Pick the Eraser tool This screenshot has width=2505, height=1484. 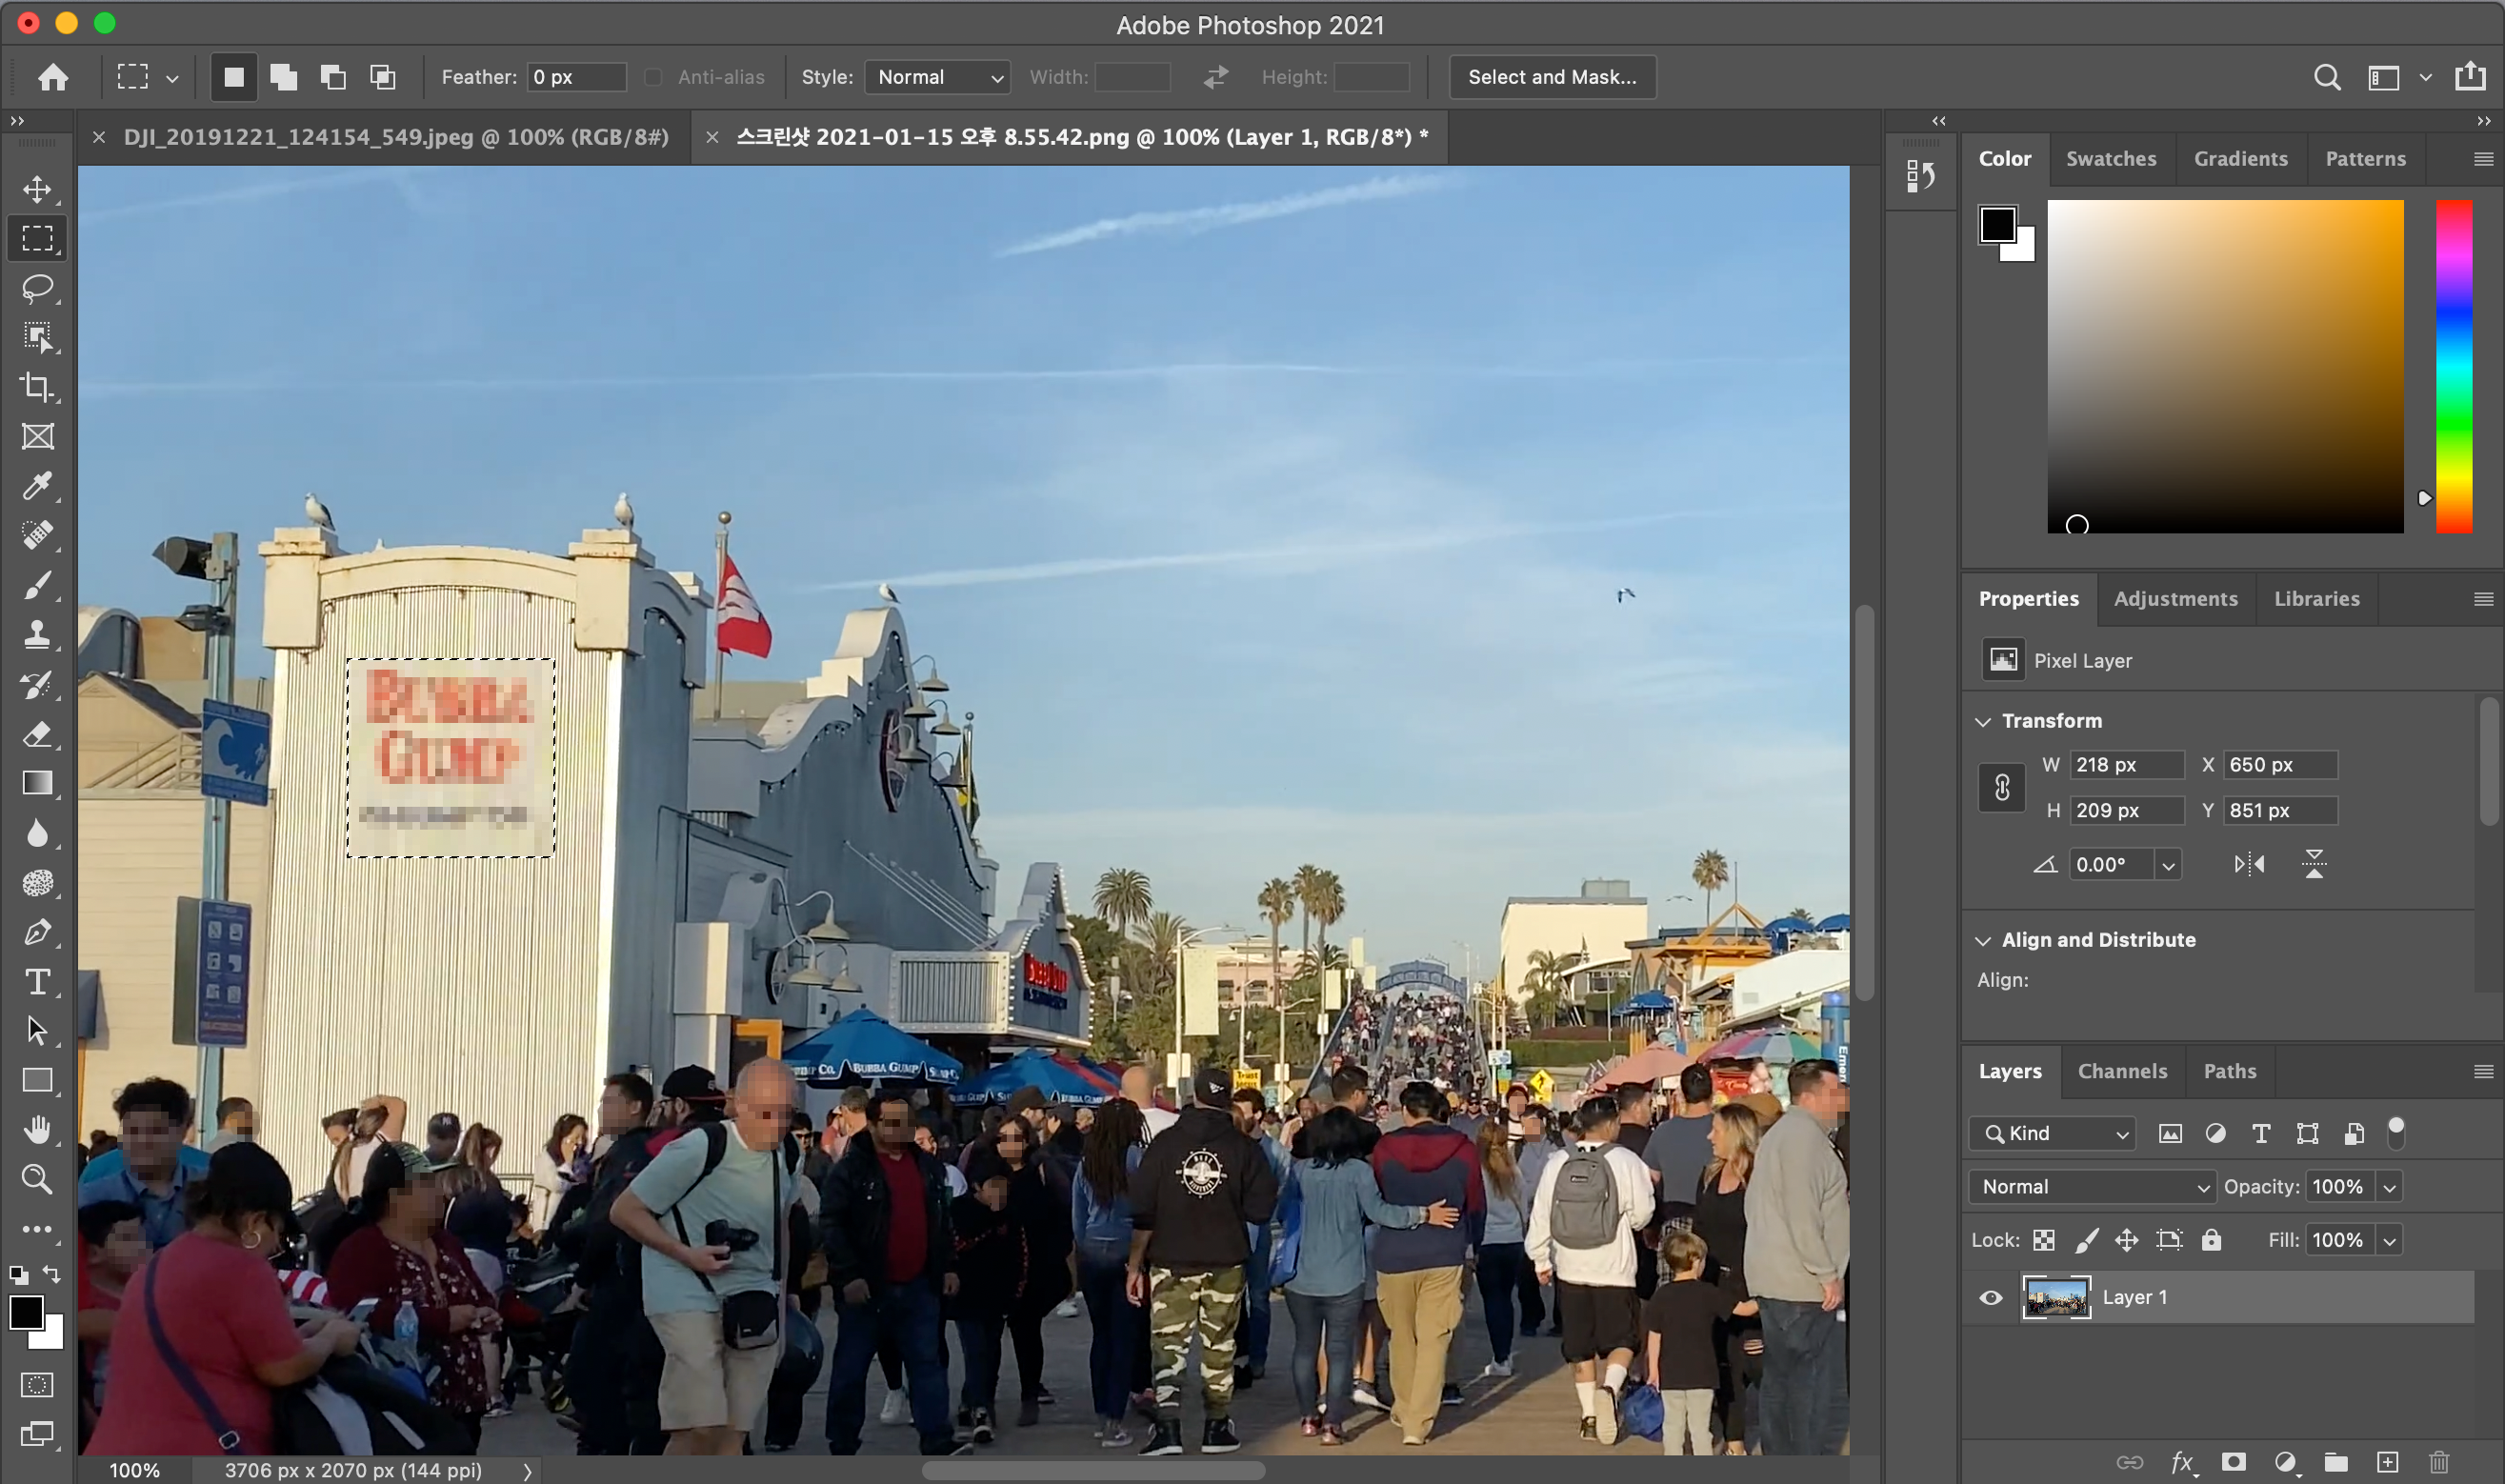tap(38, 735)
